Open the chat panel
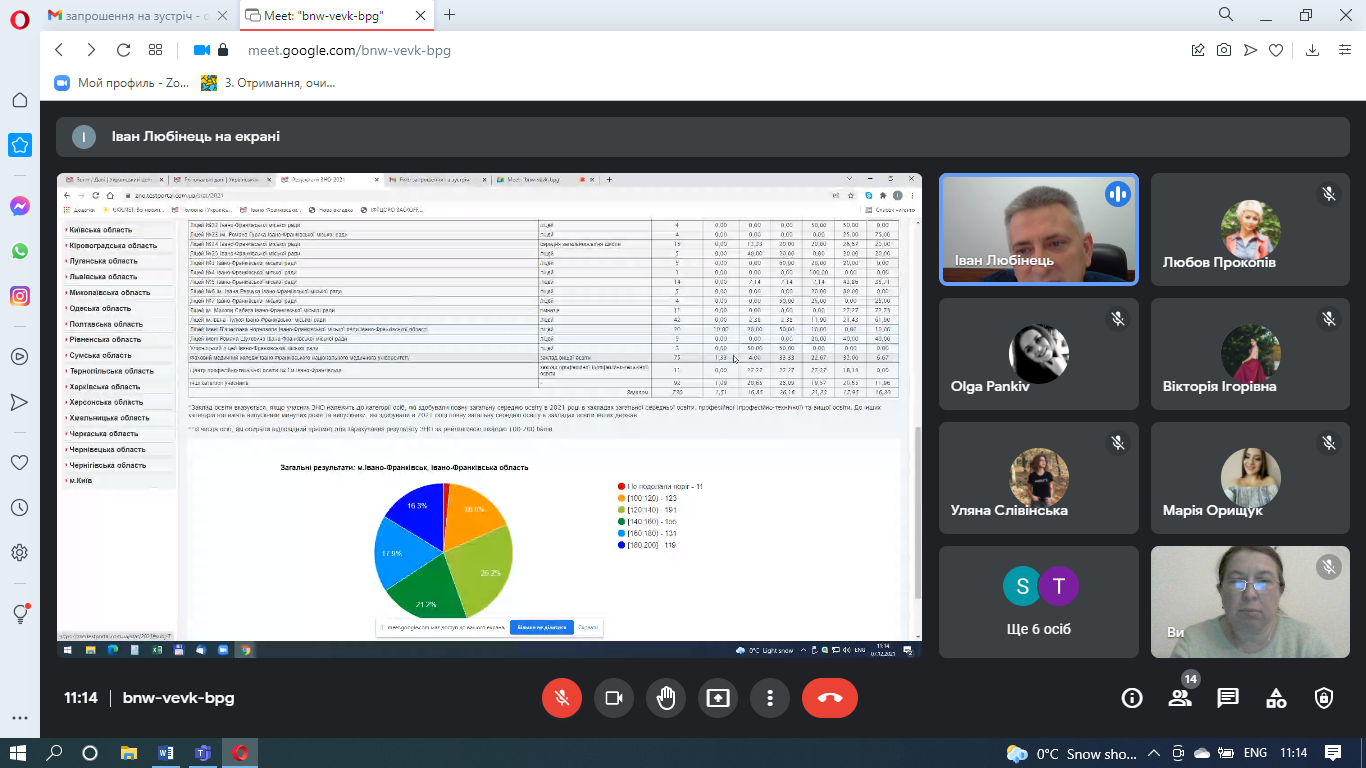This screenshot has width=1366, height=768. (x=1228, y=698)
